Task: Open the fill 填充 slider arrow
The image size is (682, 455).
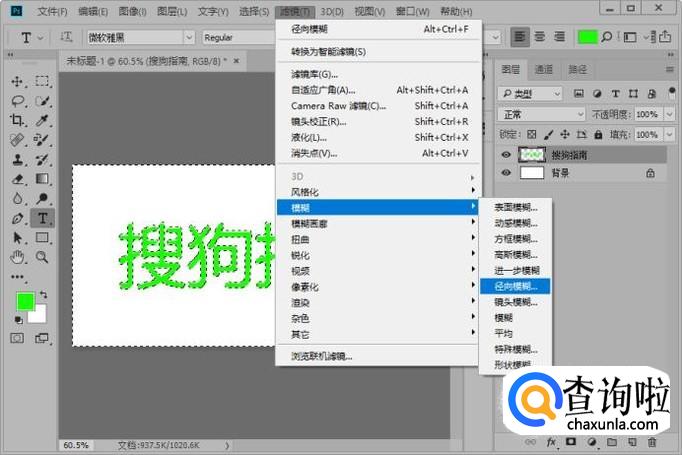Action: [x=669, y=134]
